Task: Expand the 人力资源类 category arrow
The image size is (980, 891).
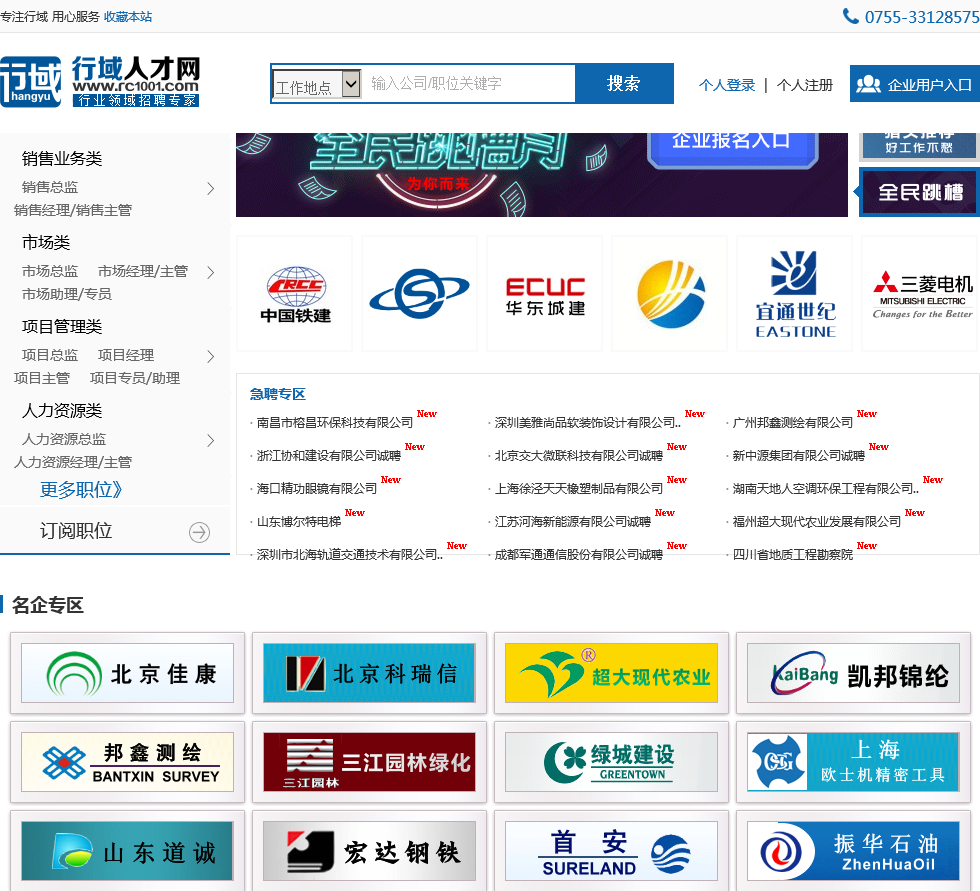Action: [211, 441]
